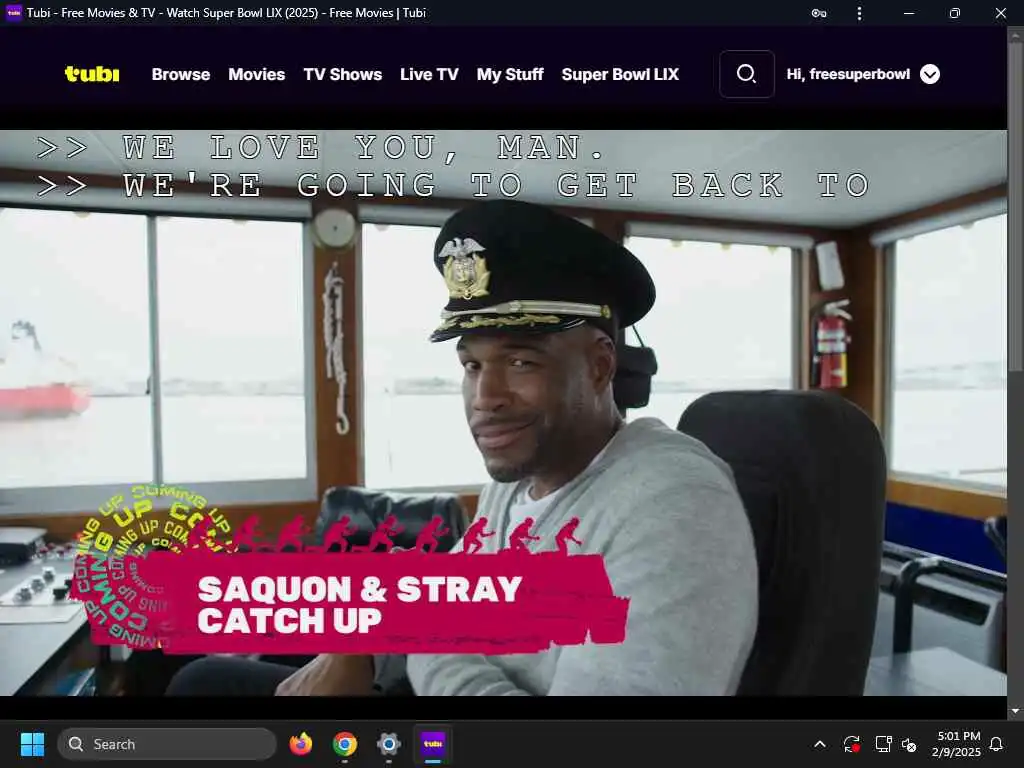The width and height of the screenshot is (1024, 768).
Task: Click the muted volume tray icon
Action: pyautogui.click(x=908, y=744)
